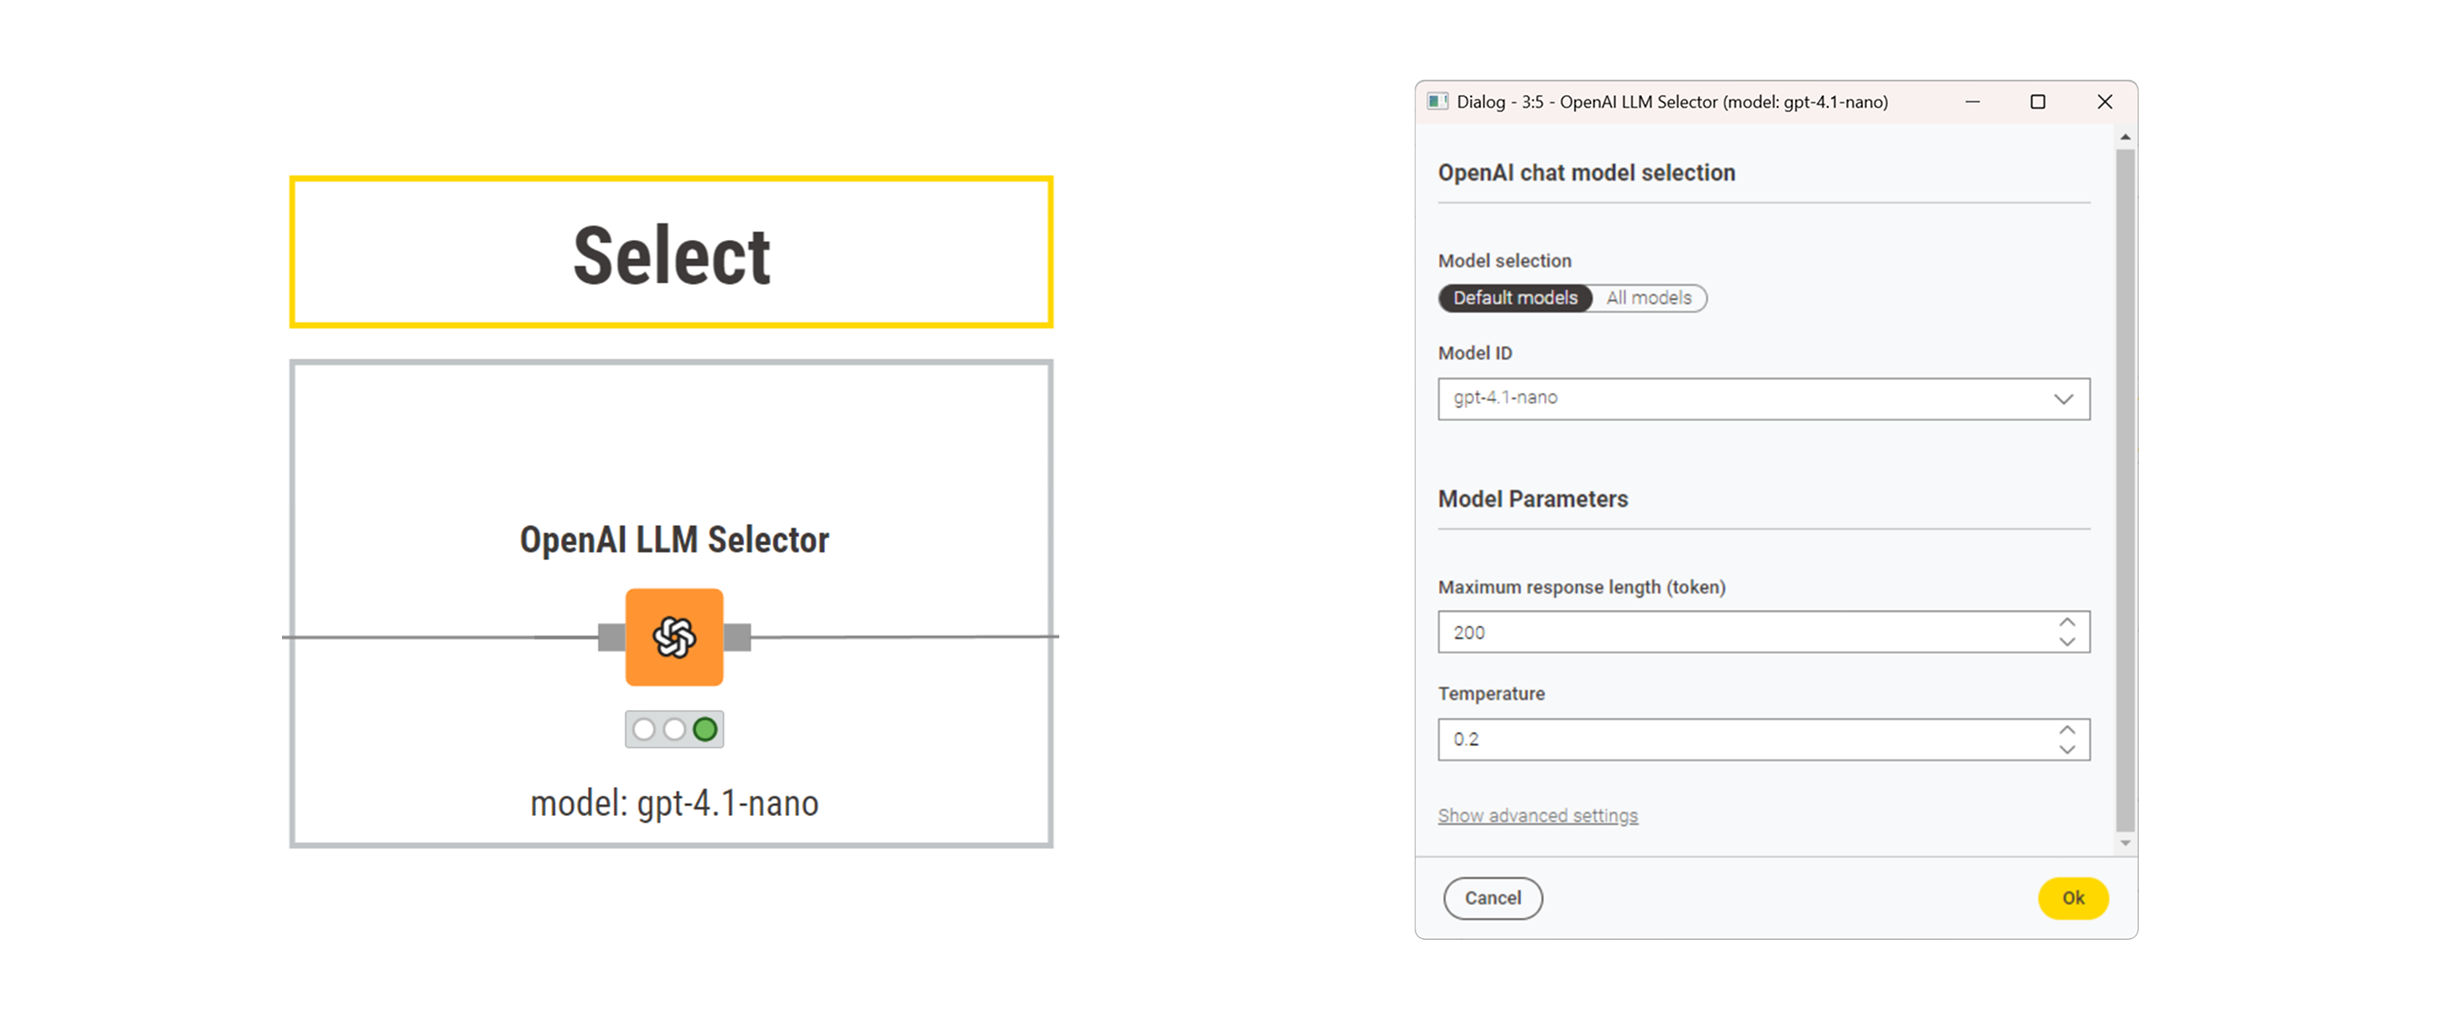The height and width of the screenshot is (1018, 2449).
Task: Click the node's right output port
Action: coord(737,637)
